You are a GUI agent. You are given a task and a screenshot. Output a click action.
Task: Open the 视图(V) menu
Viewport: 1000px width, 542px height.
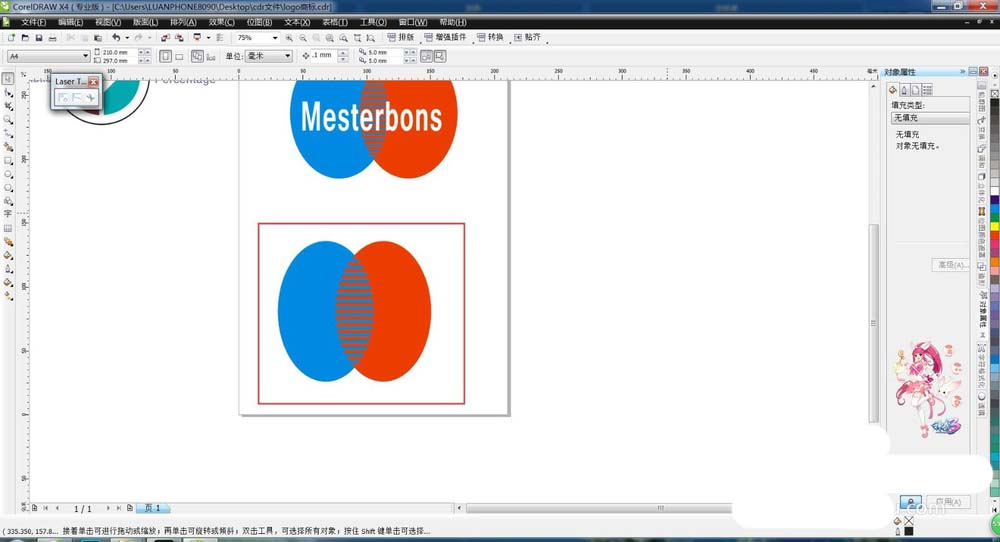pyautogui.click(x=108, y=22)
